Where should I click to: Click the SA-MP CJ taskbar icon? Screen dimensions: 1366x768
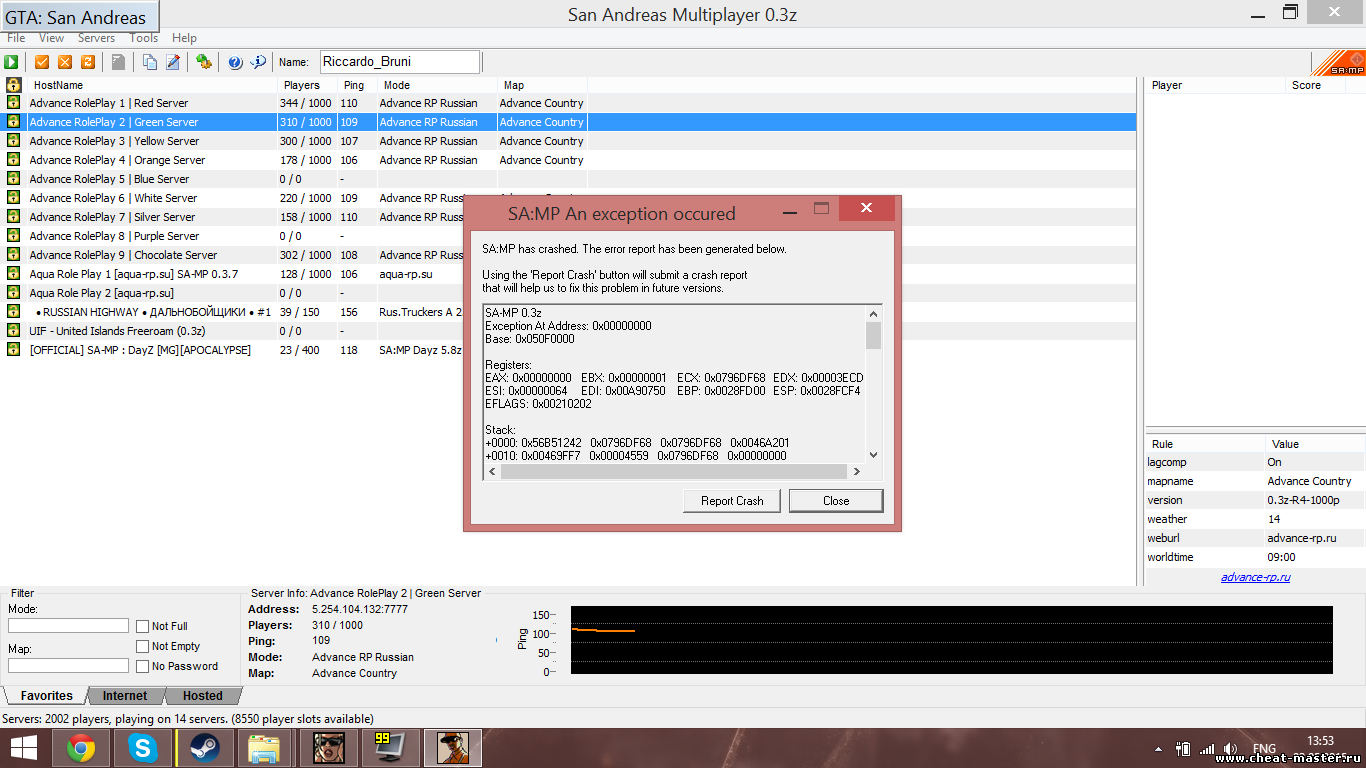pyautogui.click(x=452, y=748)
